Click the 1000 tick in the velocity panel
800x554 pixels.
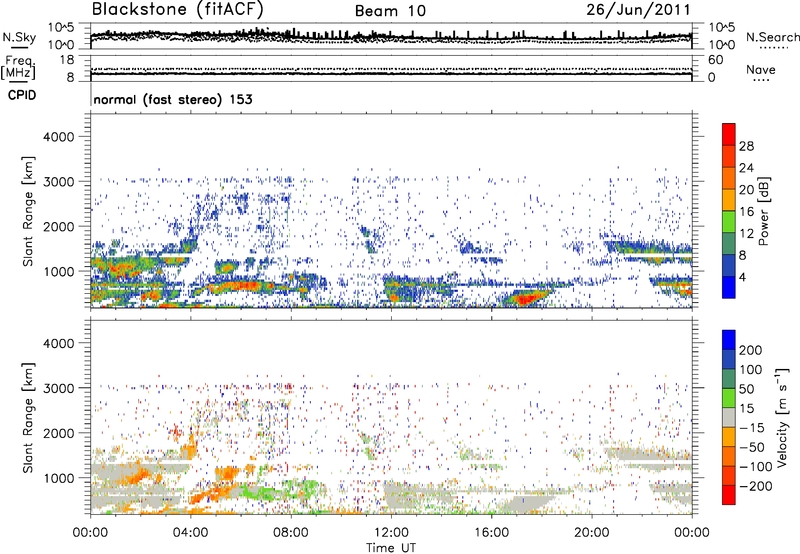(x=58, y=478)
